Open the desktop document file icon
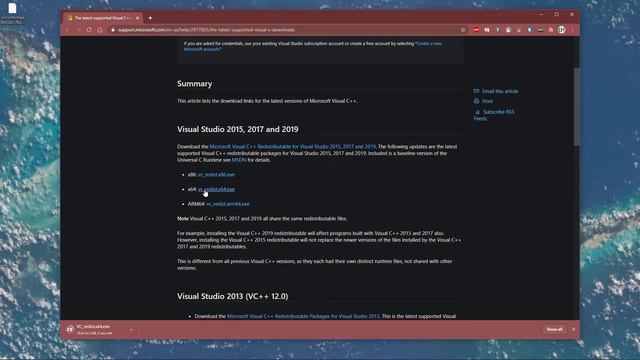The width and height of the screenshot is (640, 360). (12, 9)
